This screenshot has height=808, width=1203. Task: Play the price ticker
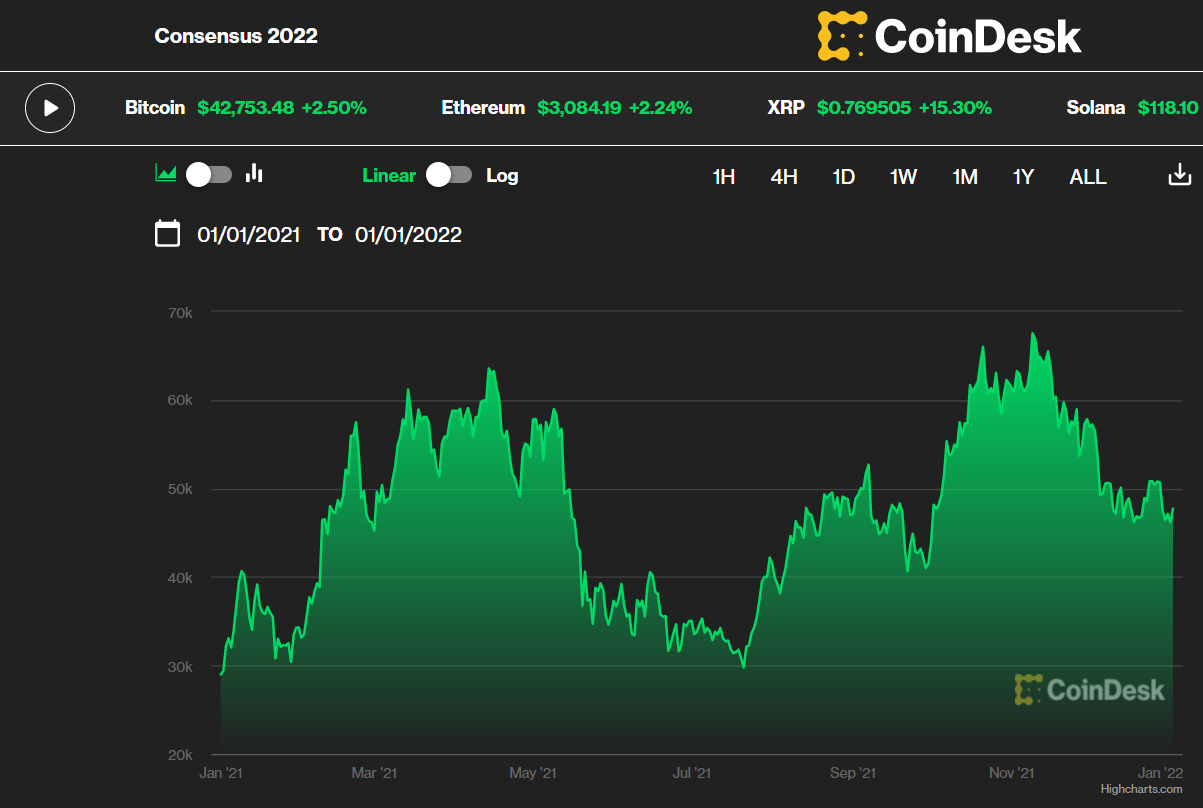pos(50,108)
